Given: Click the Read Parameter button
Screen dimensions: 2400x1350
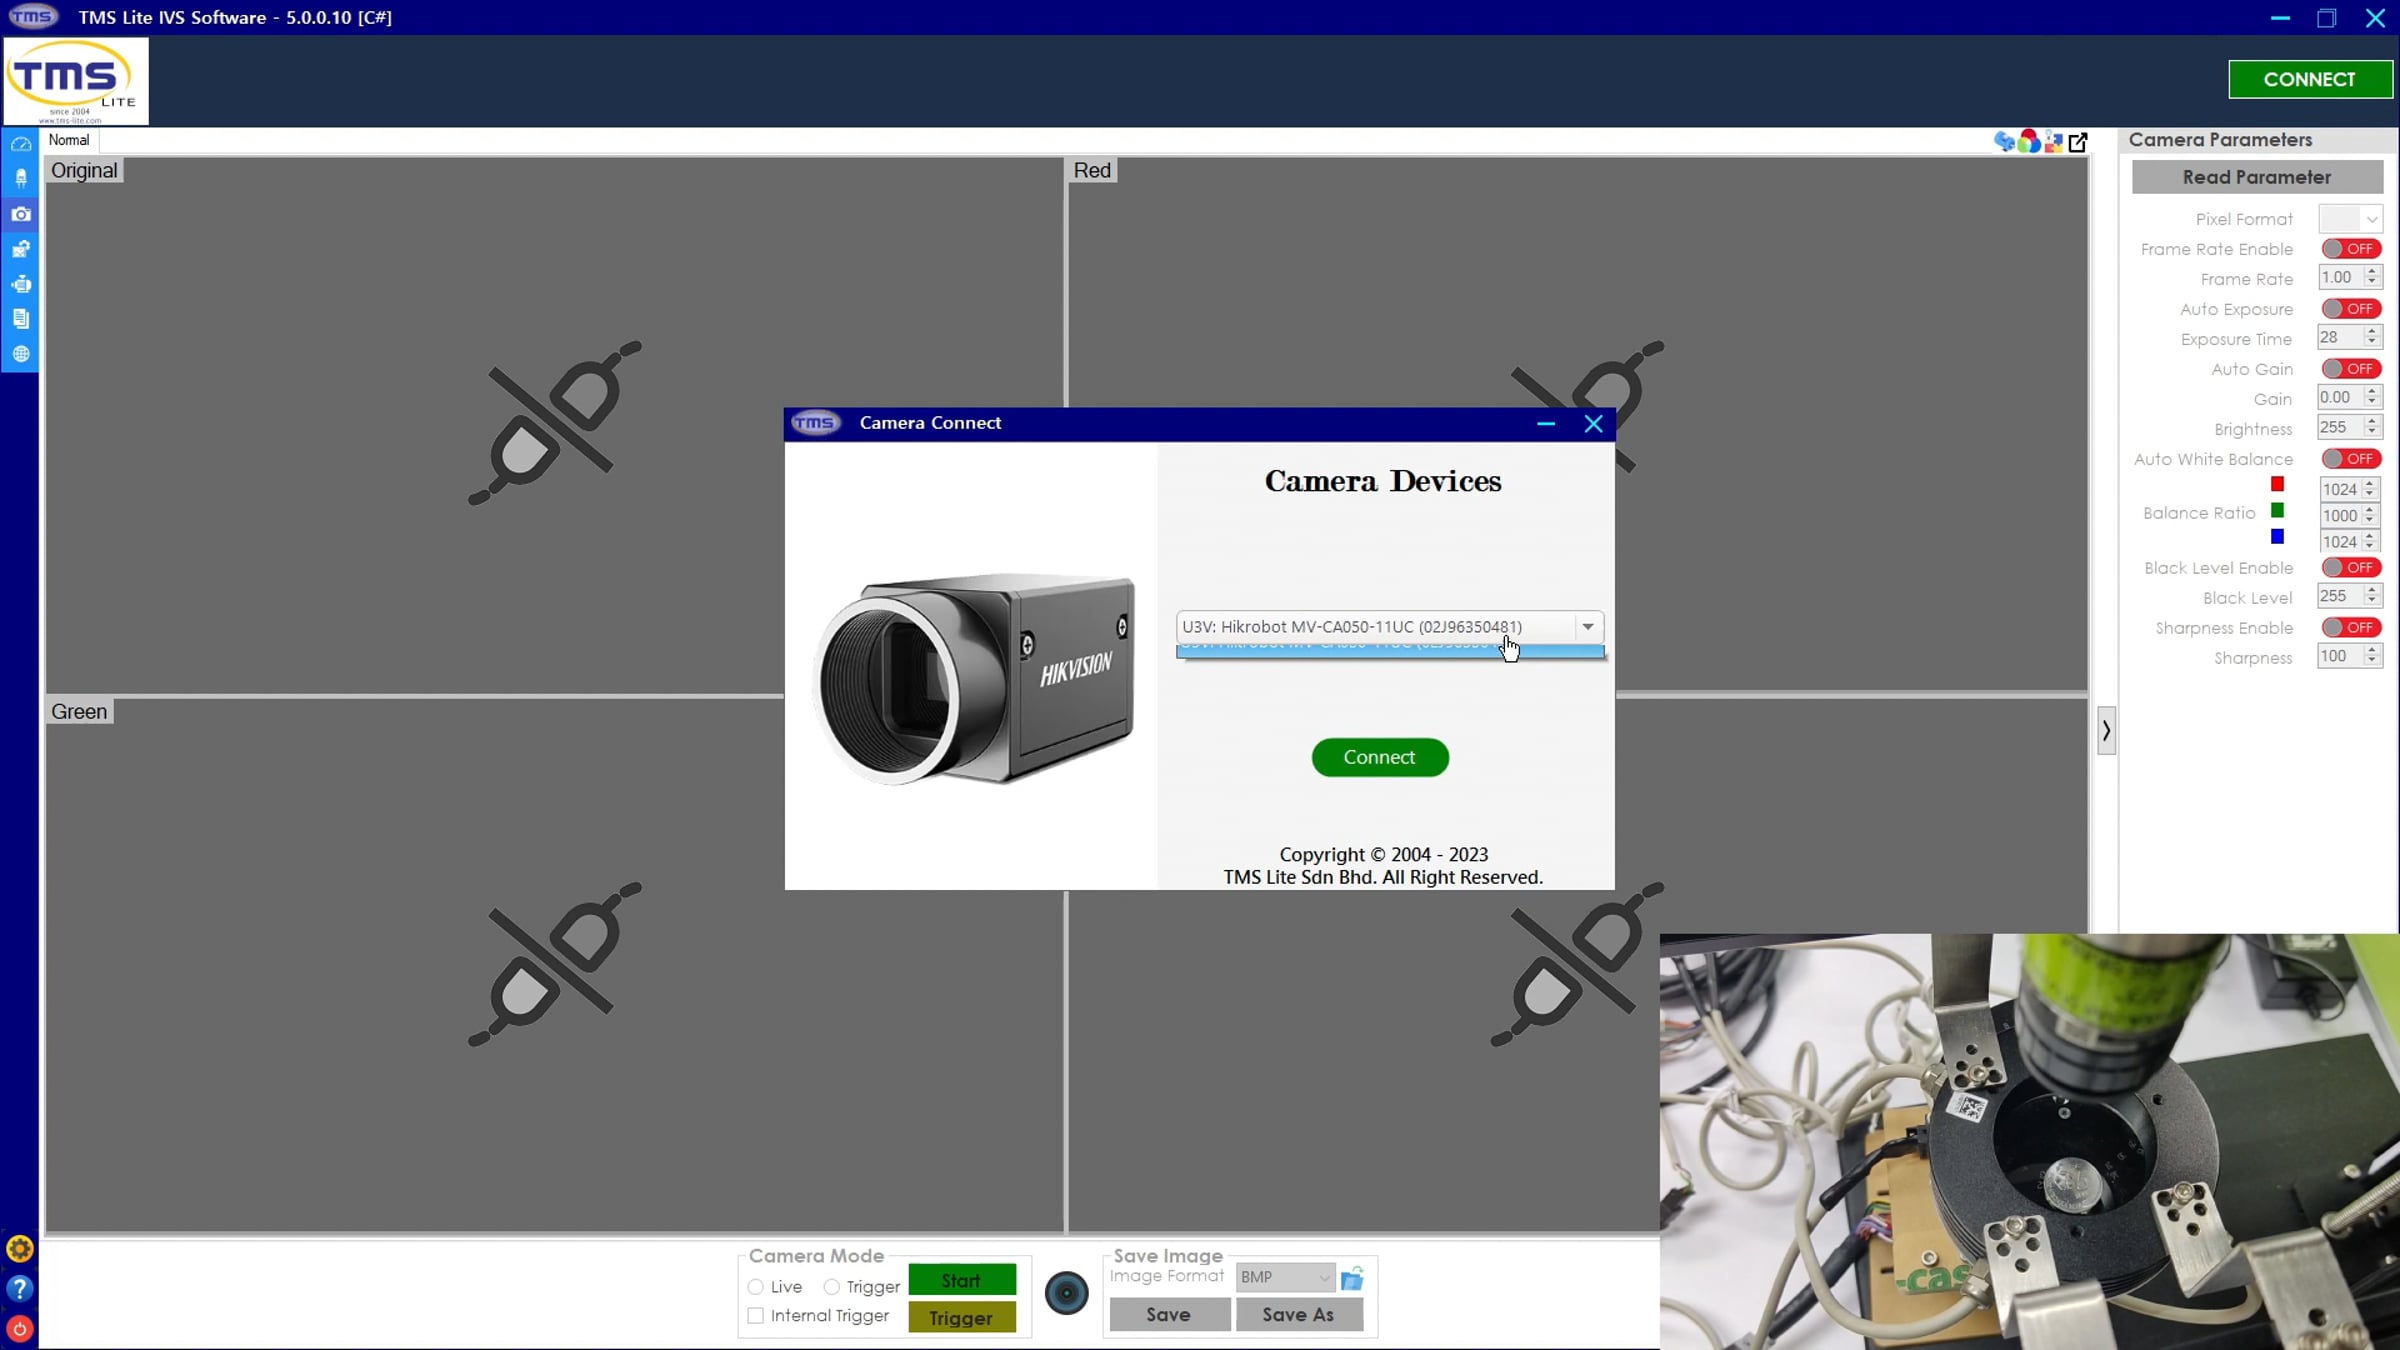Looking at the screenshot, I should (2256, 177).
